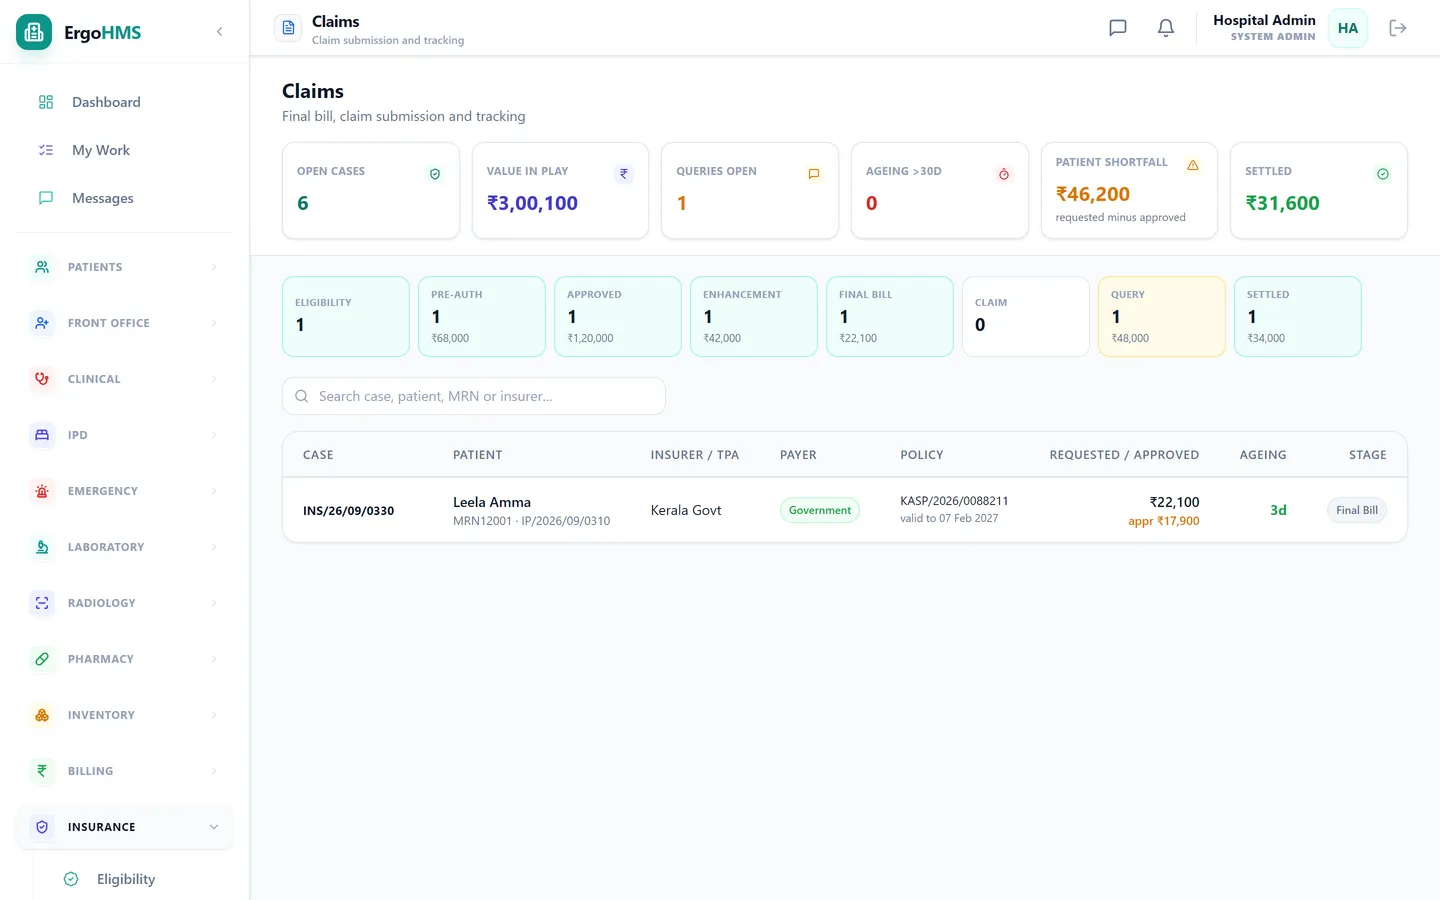The image size is (1440, 900).
Task: Click the search case input field
Action: click(474, 396)
